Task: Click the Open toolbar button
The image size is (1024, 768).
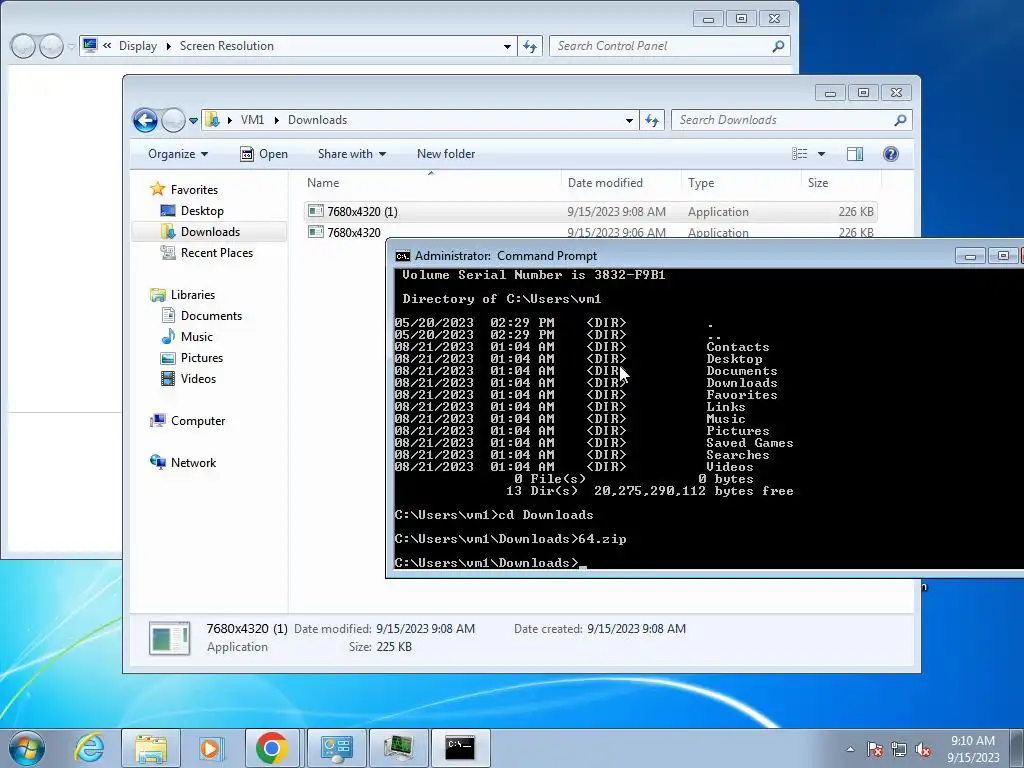Action: pos(264,154)
